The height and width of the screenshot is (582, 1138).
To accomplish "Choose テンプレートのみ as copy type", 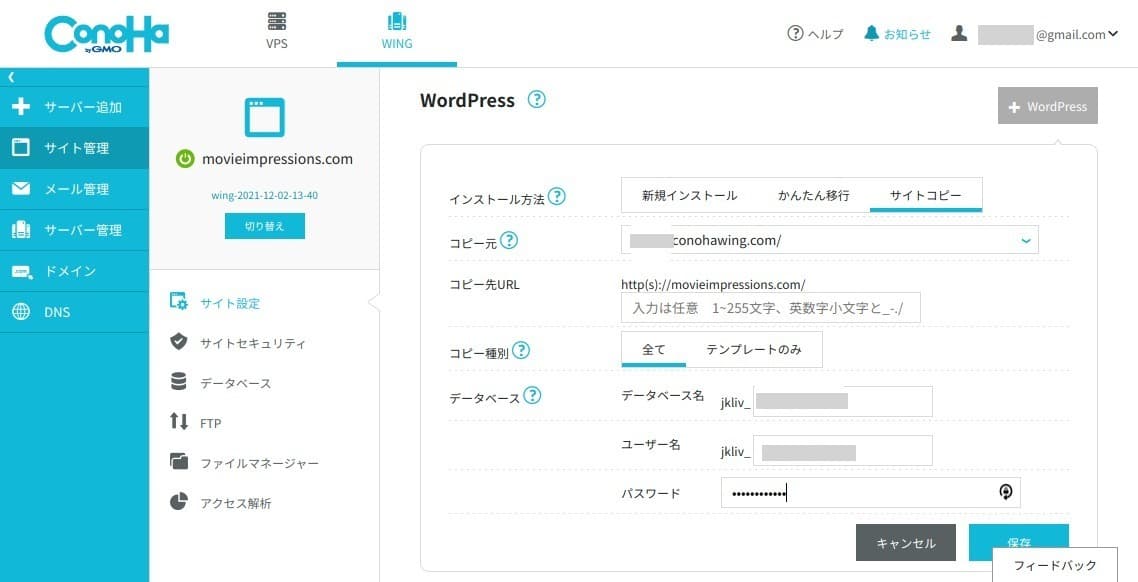I will (754, 350).
